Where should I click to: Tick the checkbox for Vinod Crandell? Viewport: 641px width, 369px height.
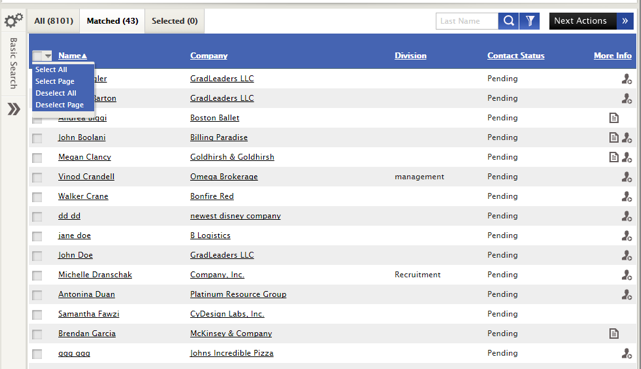pyautogui.click(x=37, y=177)
